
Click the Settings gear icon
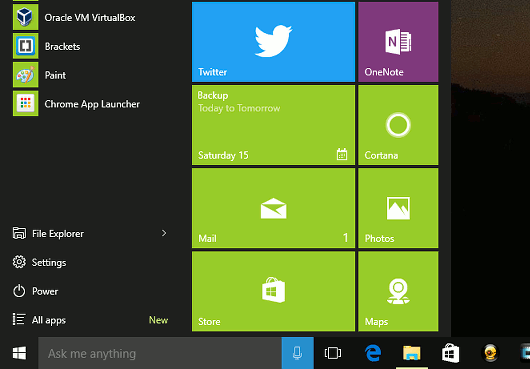(19, 262)
